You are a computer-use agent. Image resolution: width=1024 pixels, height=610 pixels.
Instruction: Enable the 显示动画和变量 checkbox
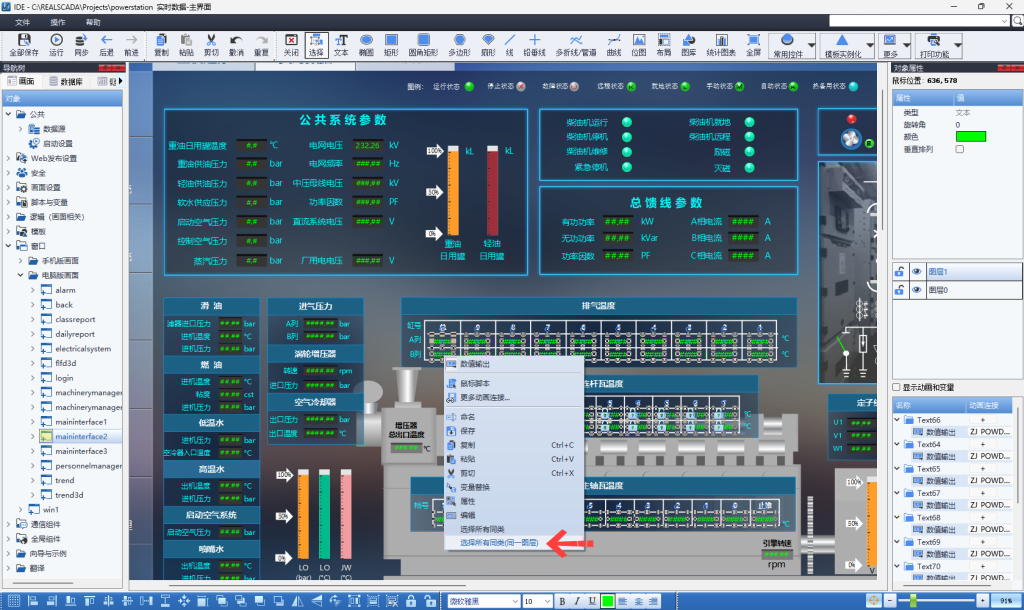tap(896, 387)
